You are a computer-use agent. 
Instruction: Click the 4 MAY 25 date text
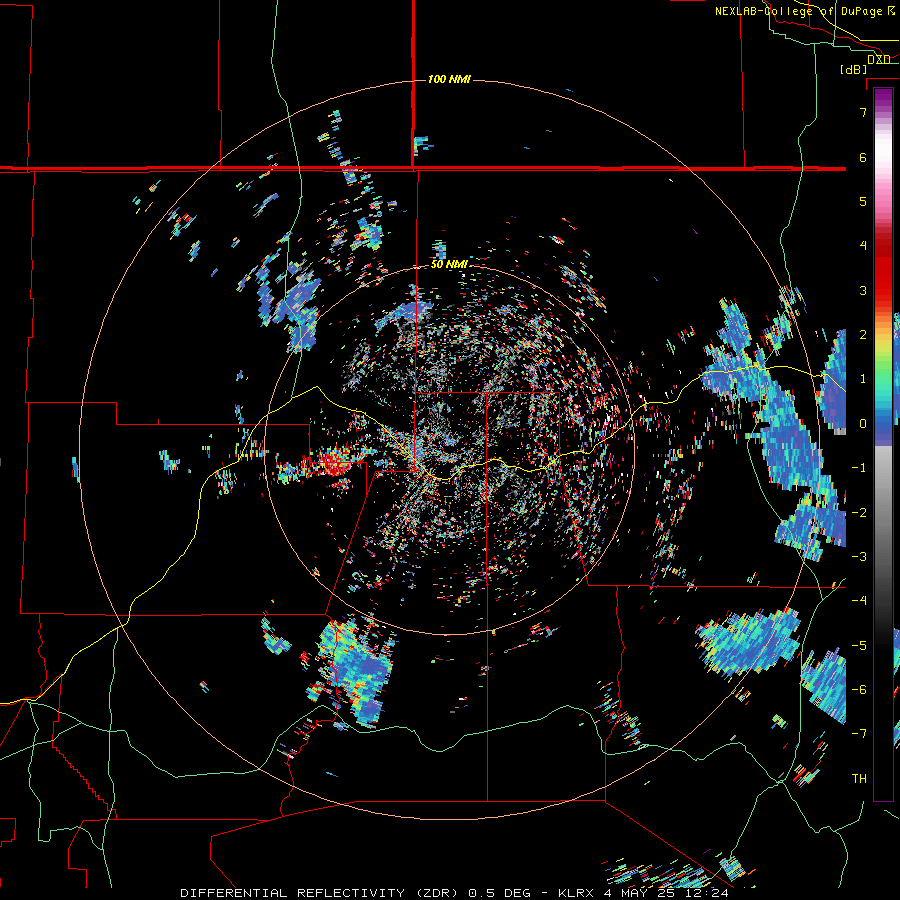click(639, 893)
